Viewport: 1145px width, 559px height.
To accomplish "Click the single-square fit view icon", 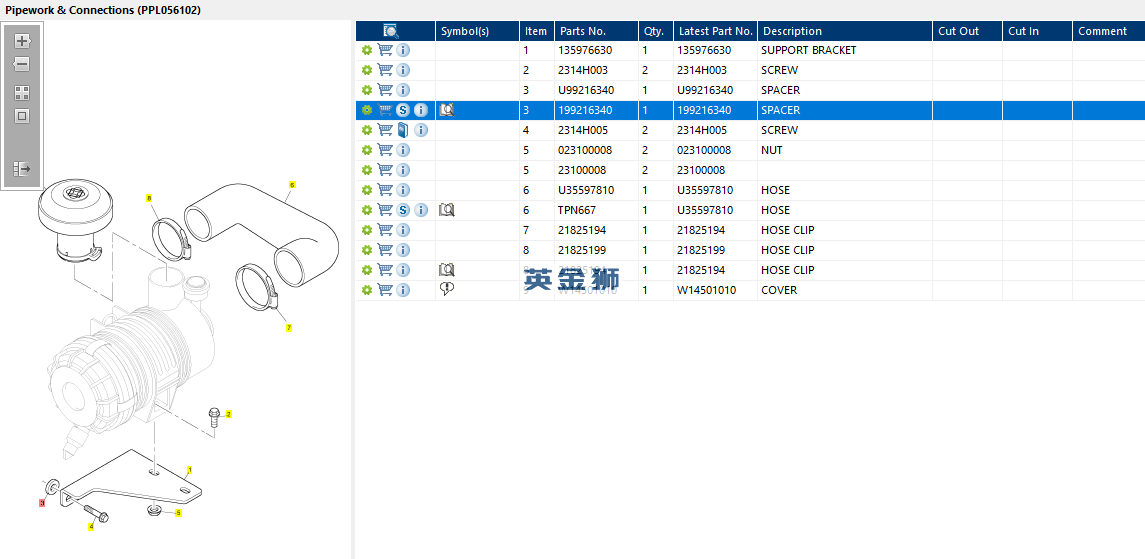I will (22, 116).
